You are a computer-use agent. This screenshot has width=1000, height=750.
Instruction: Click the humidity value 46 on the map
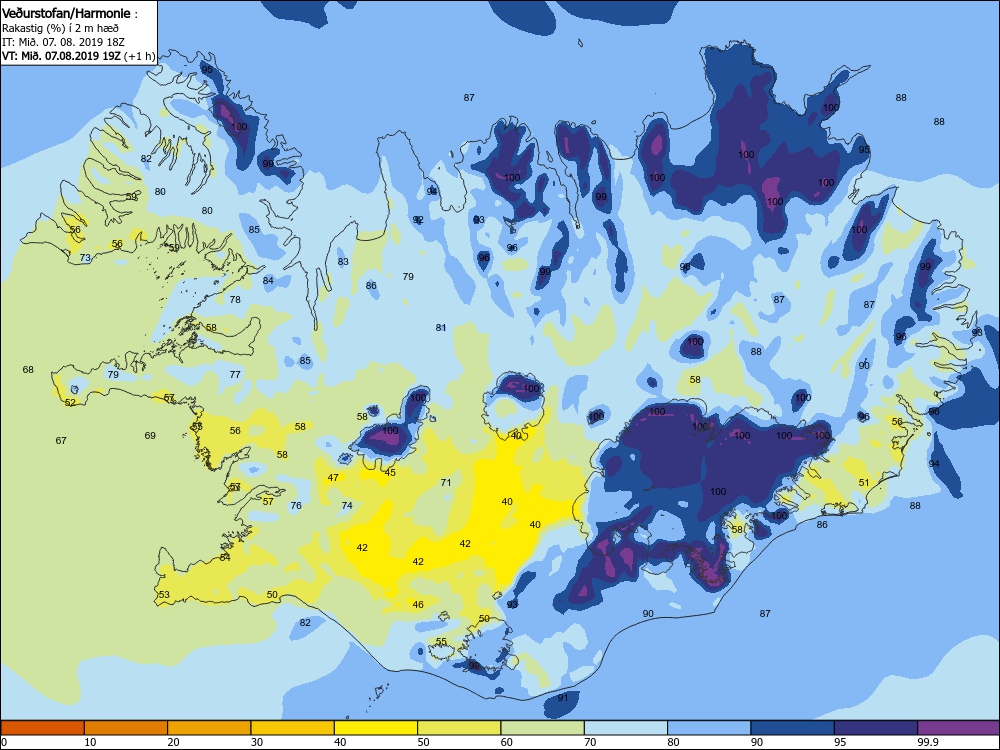[418, 605]
